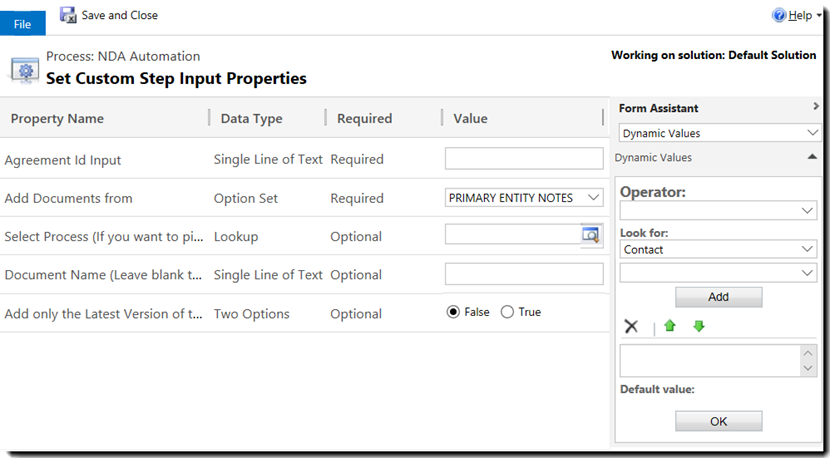The image size is (830, 458).
Task: Open the File menu tab
Action: click(22, 24)
